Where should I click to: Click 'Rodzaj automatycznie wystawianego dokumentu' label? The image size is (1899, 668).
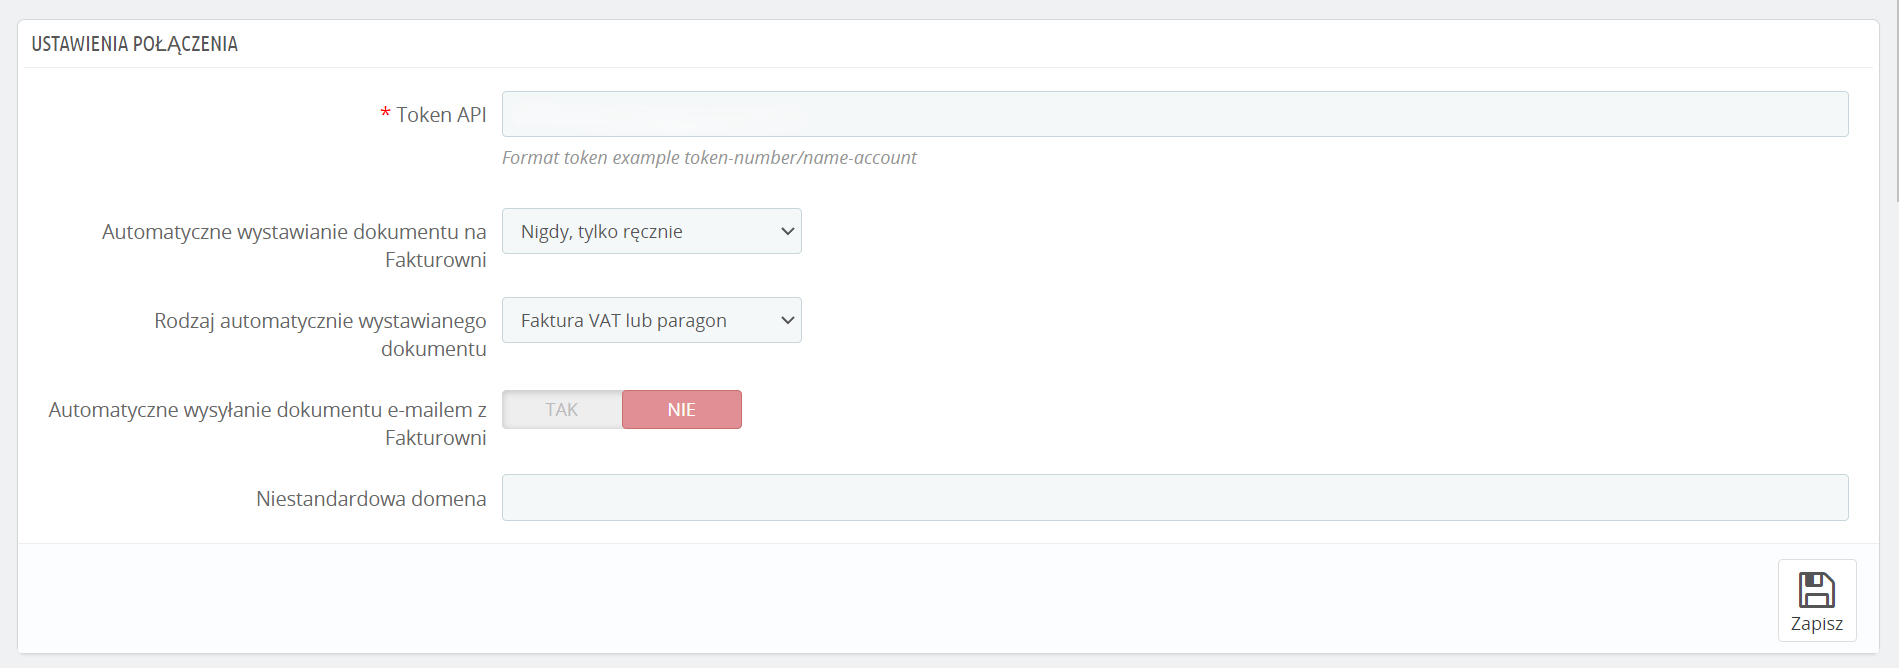tap(320, 334)
